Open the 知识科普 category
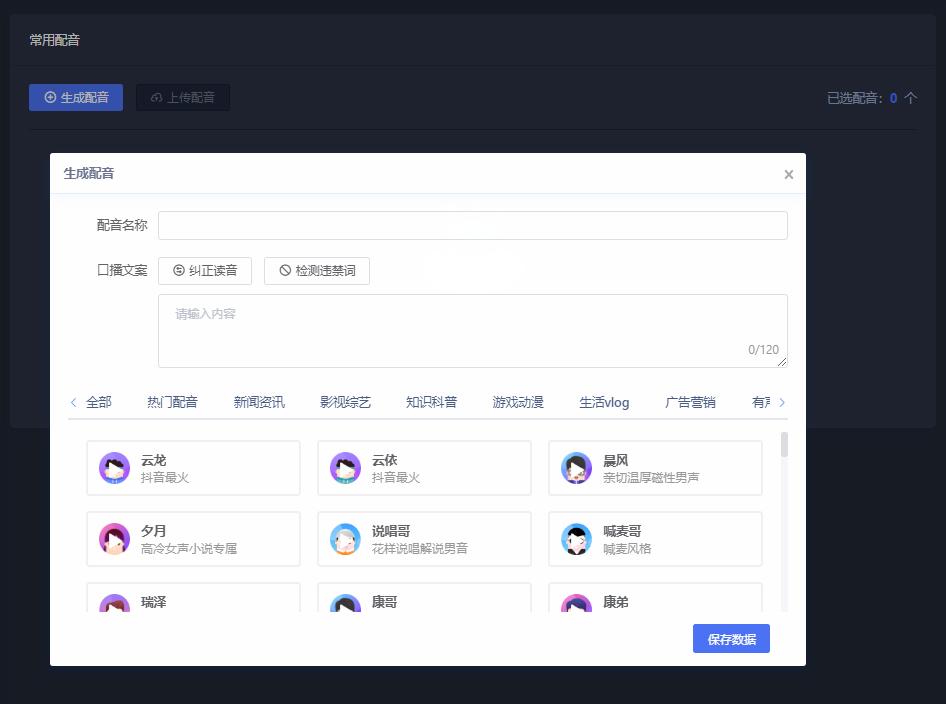Screen dimensions: 946x704 (x=432, y=401)
